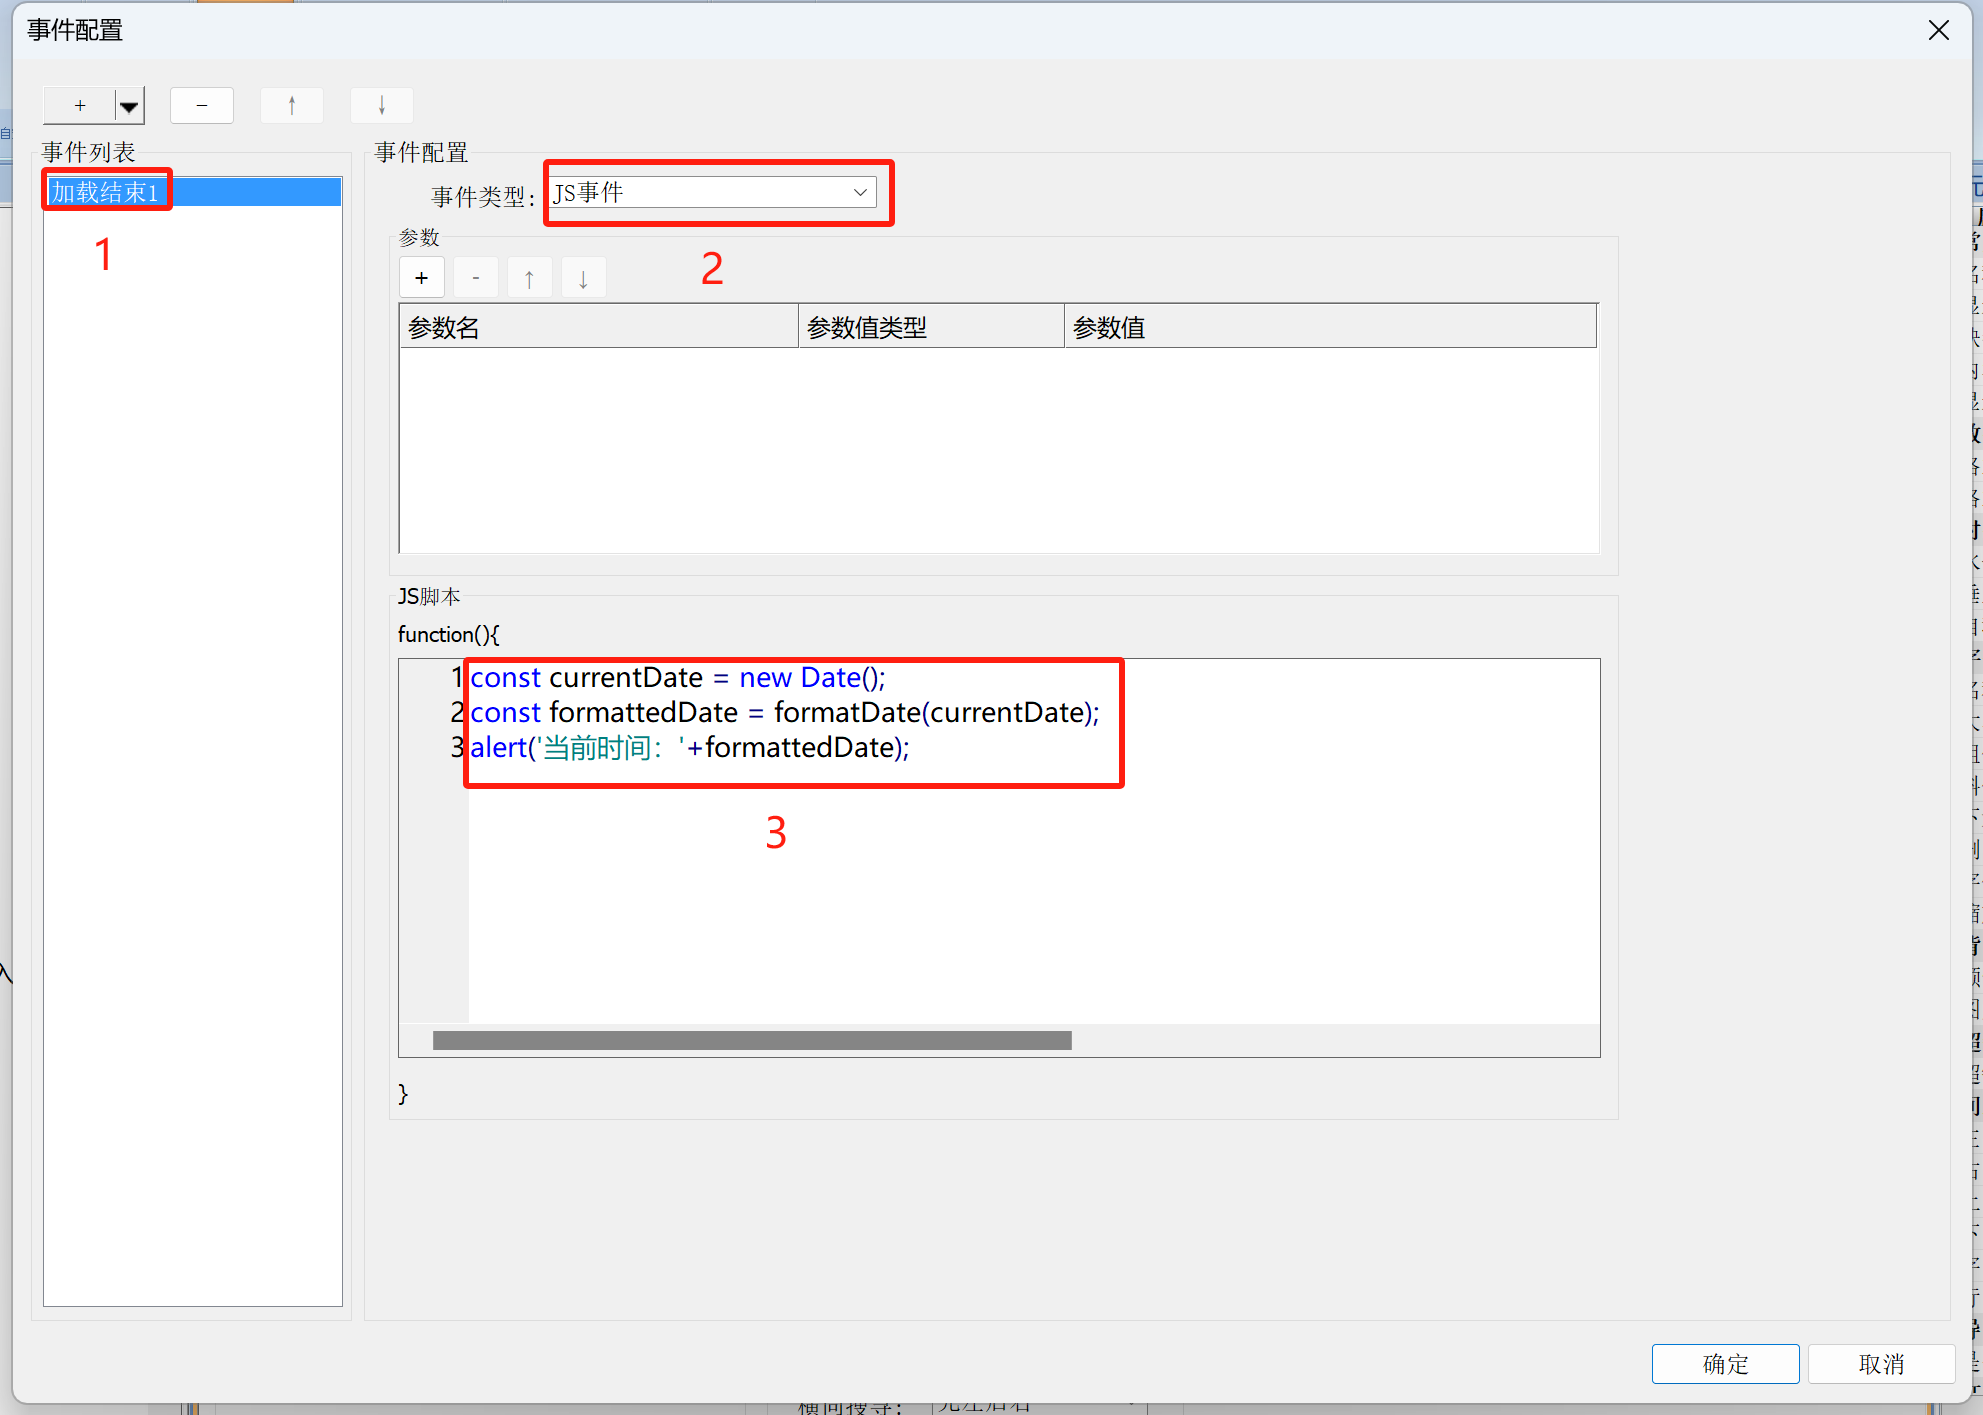This screenshot has height=1415, width=1983.
Task: Move the parameter down with the arrow icon
Action: [583, 278]
